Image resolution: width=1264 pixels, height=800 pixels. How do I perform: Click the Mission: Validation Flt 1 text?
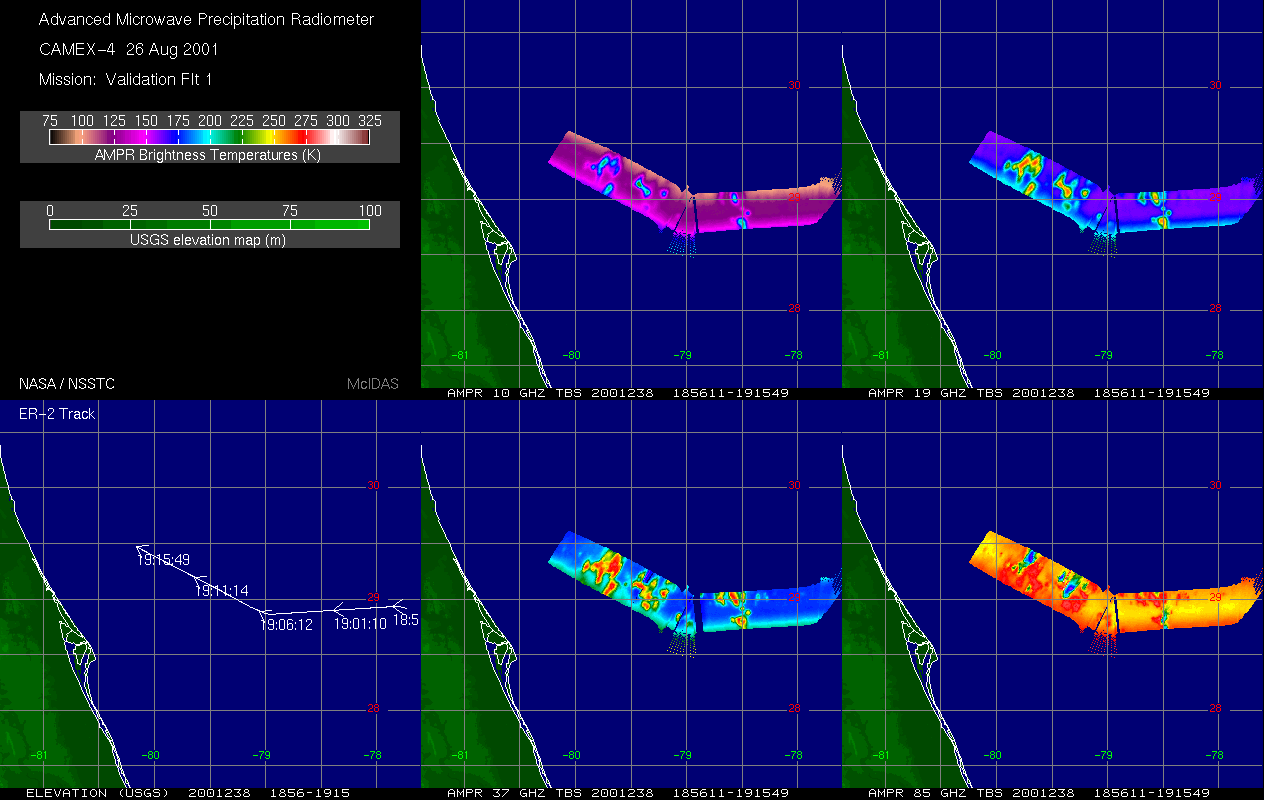(125, 79)
